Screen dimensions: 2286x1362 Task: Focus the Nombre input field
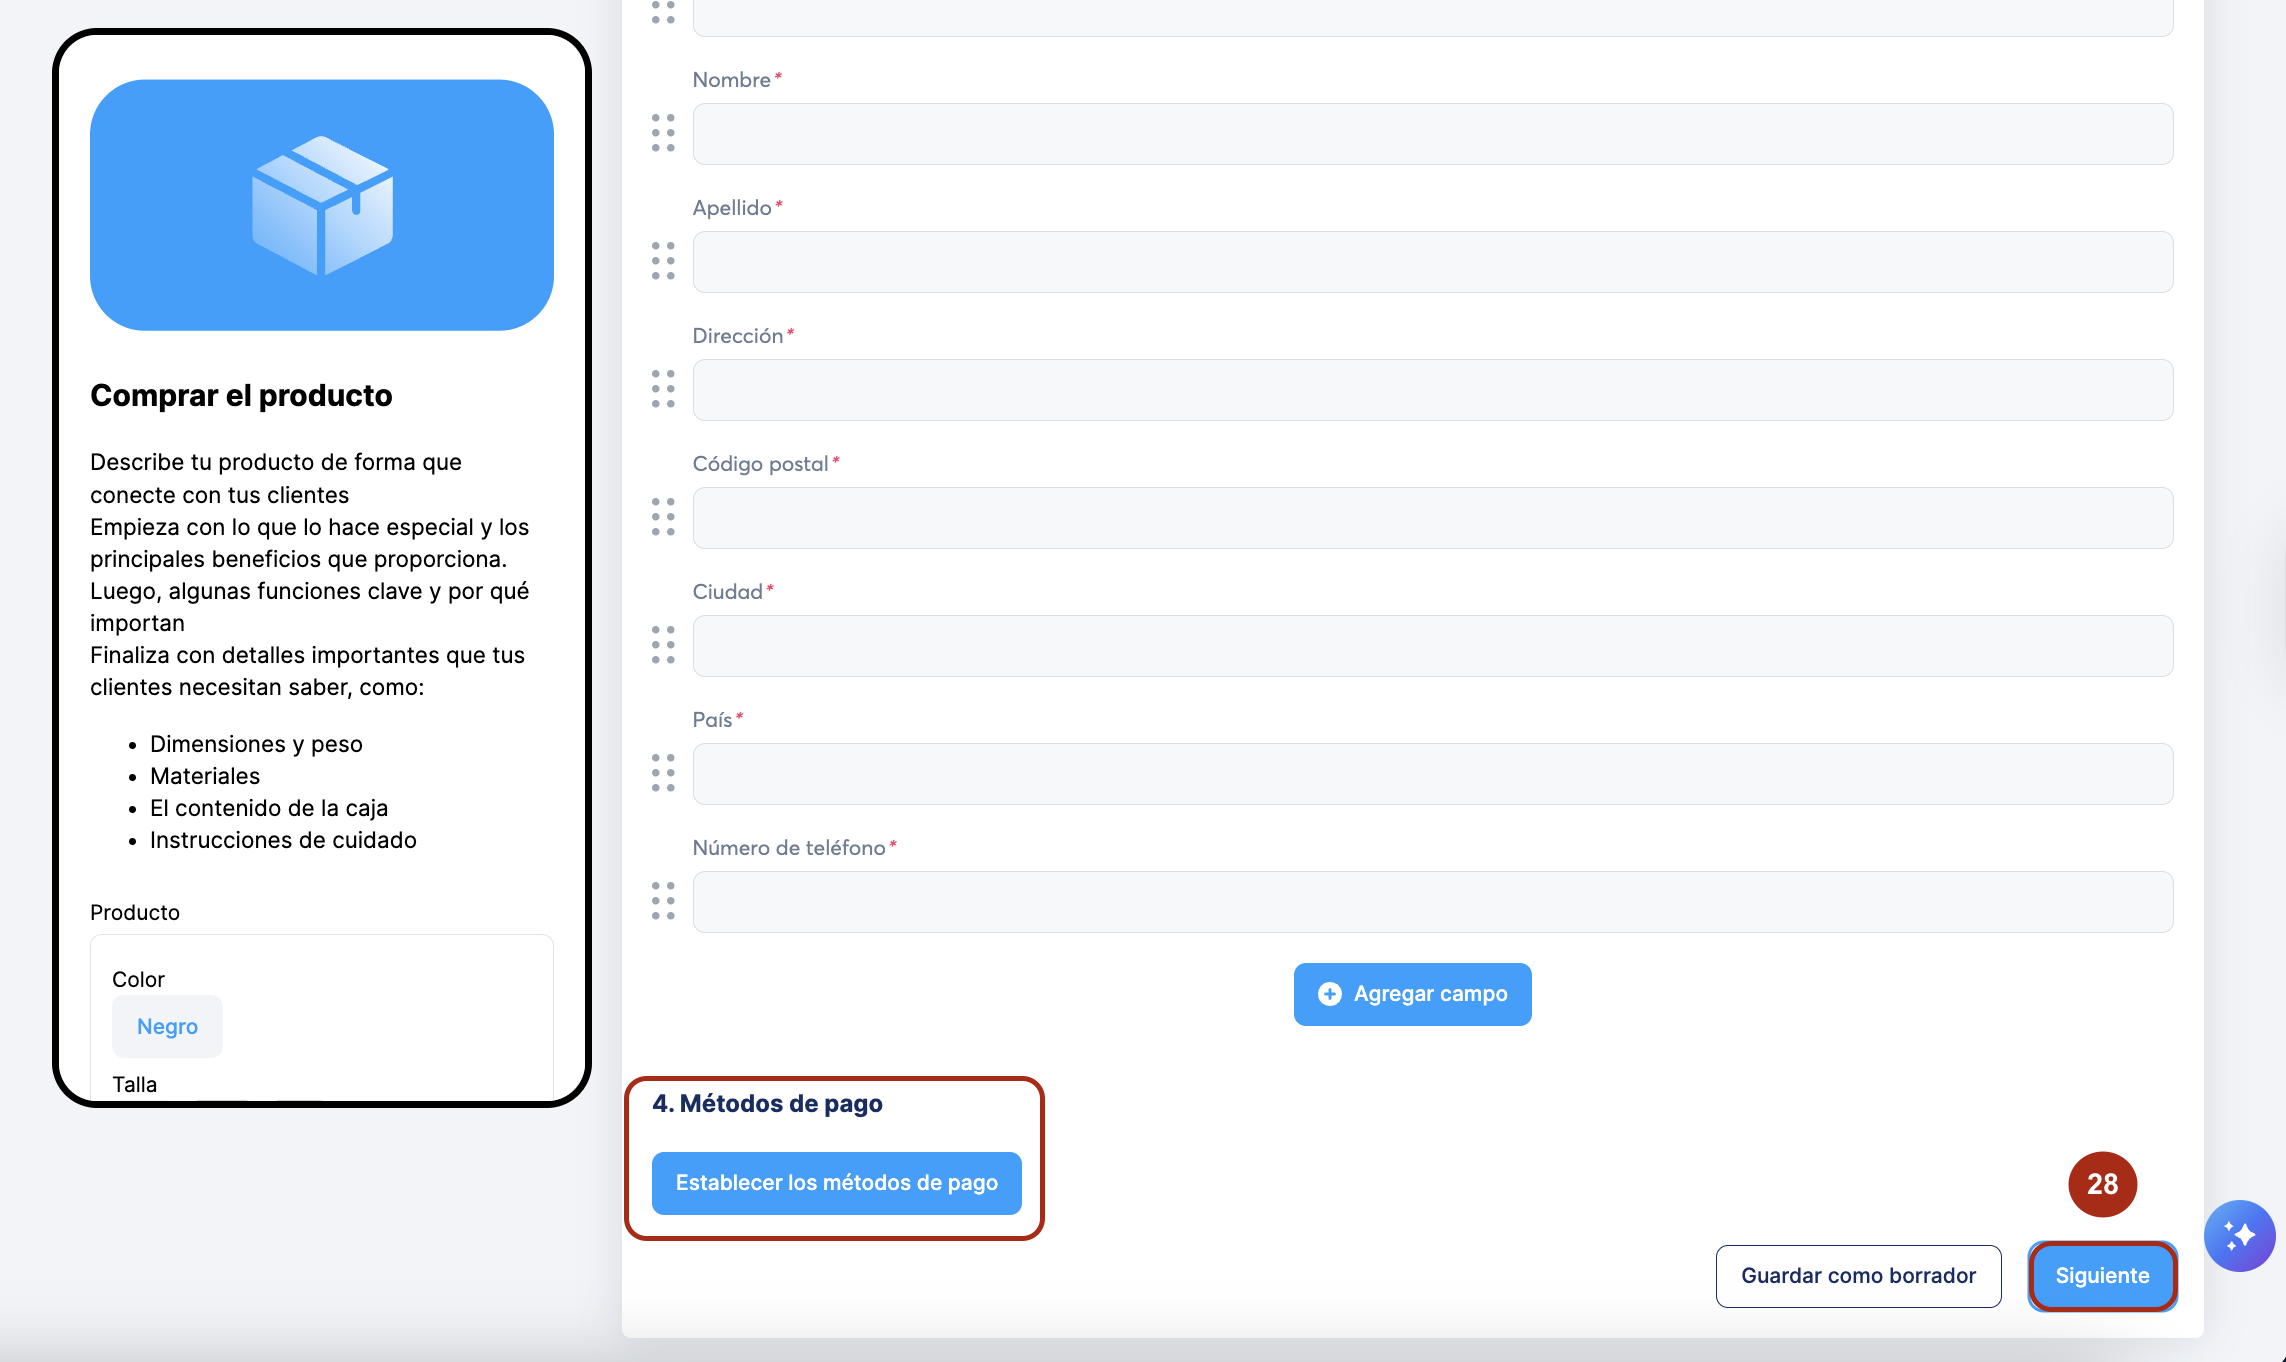click(x=1432, y=134)
